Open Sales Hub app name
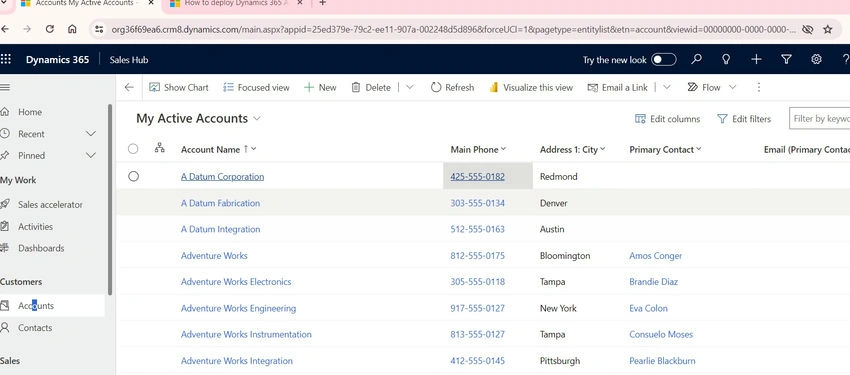Screen dimensions: 850x375 tap(128, 60)
